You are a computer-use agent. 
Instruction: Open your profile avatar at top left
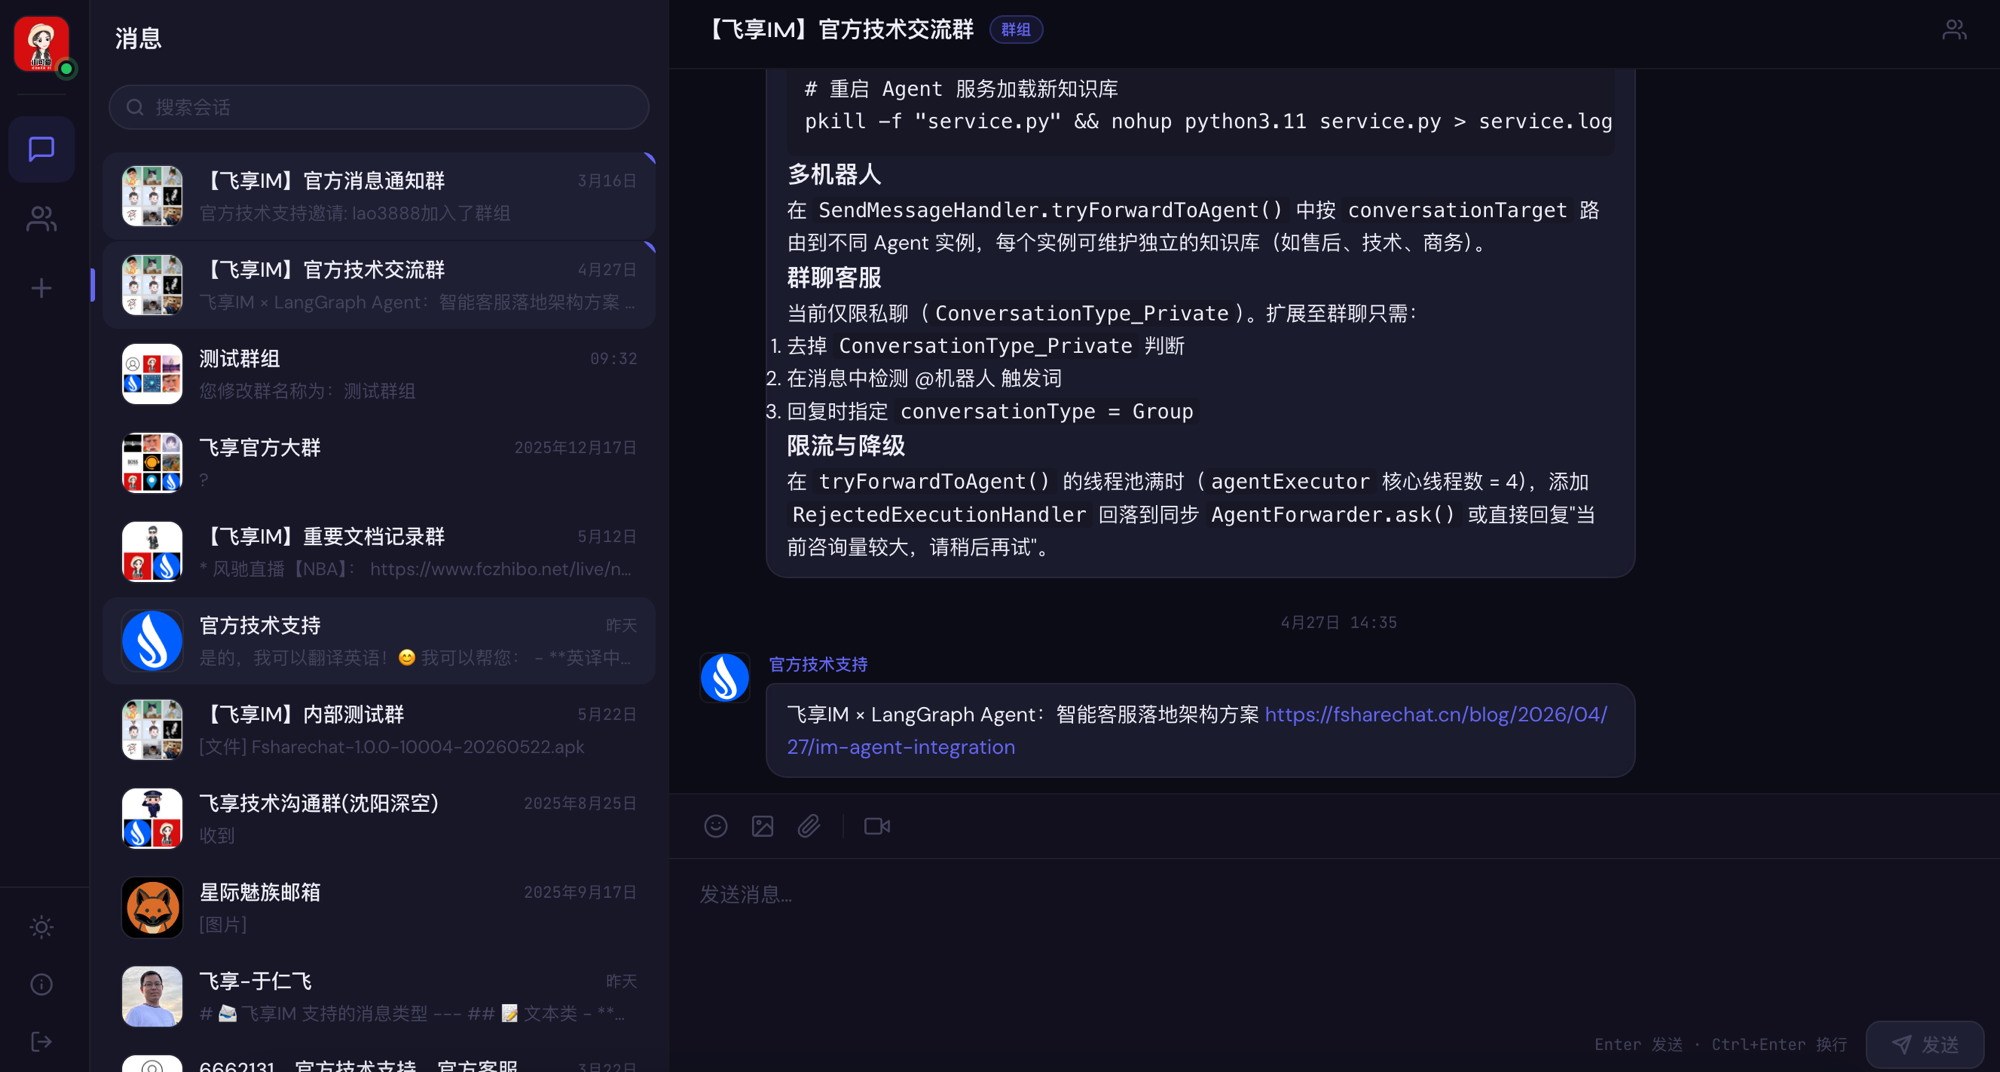(41, 44)
